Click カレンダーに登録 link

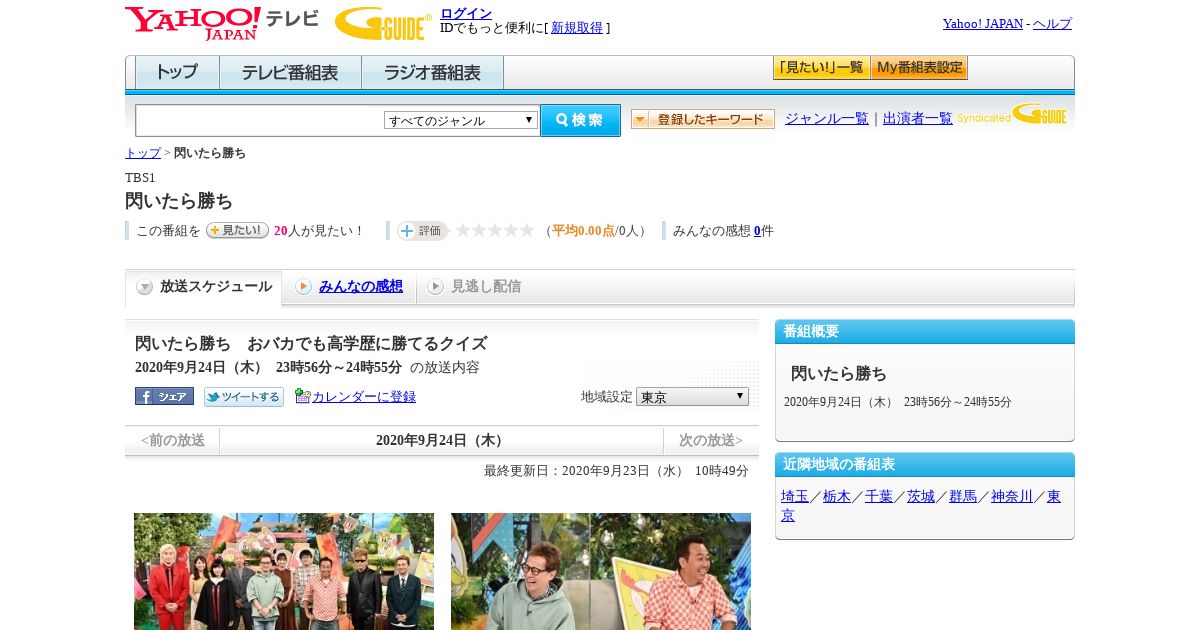[364, 397]
